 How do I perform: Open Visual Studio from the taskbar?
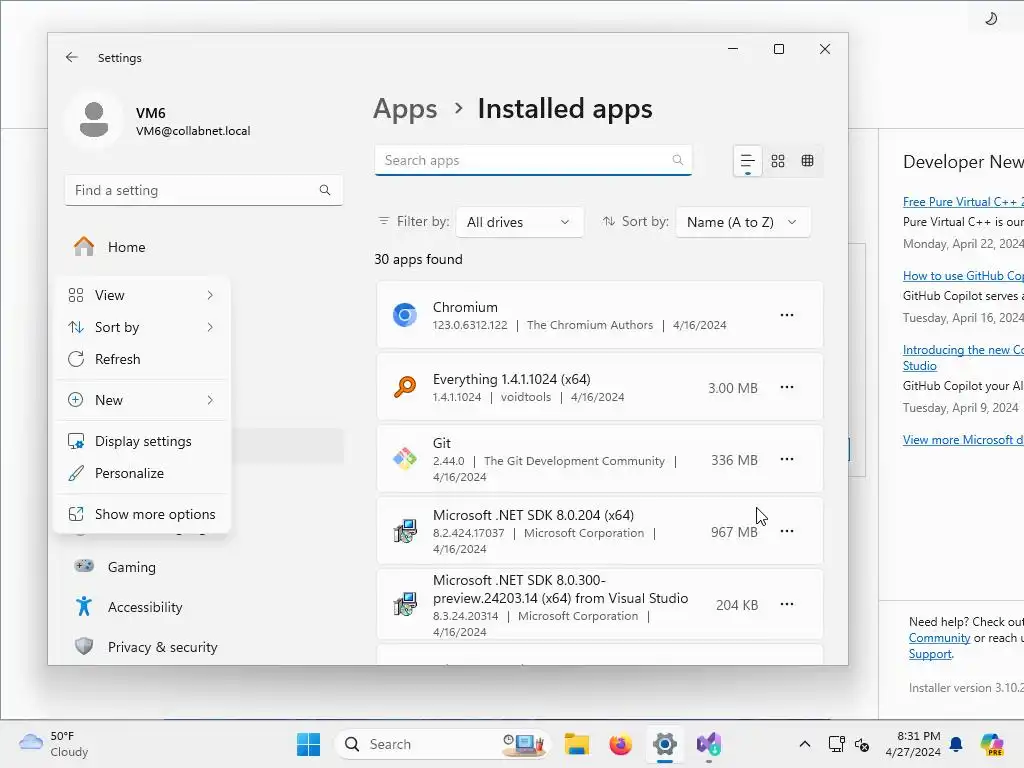(709, 744)
